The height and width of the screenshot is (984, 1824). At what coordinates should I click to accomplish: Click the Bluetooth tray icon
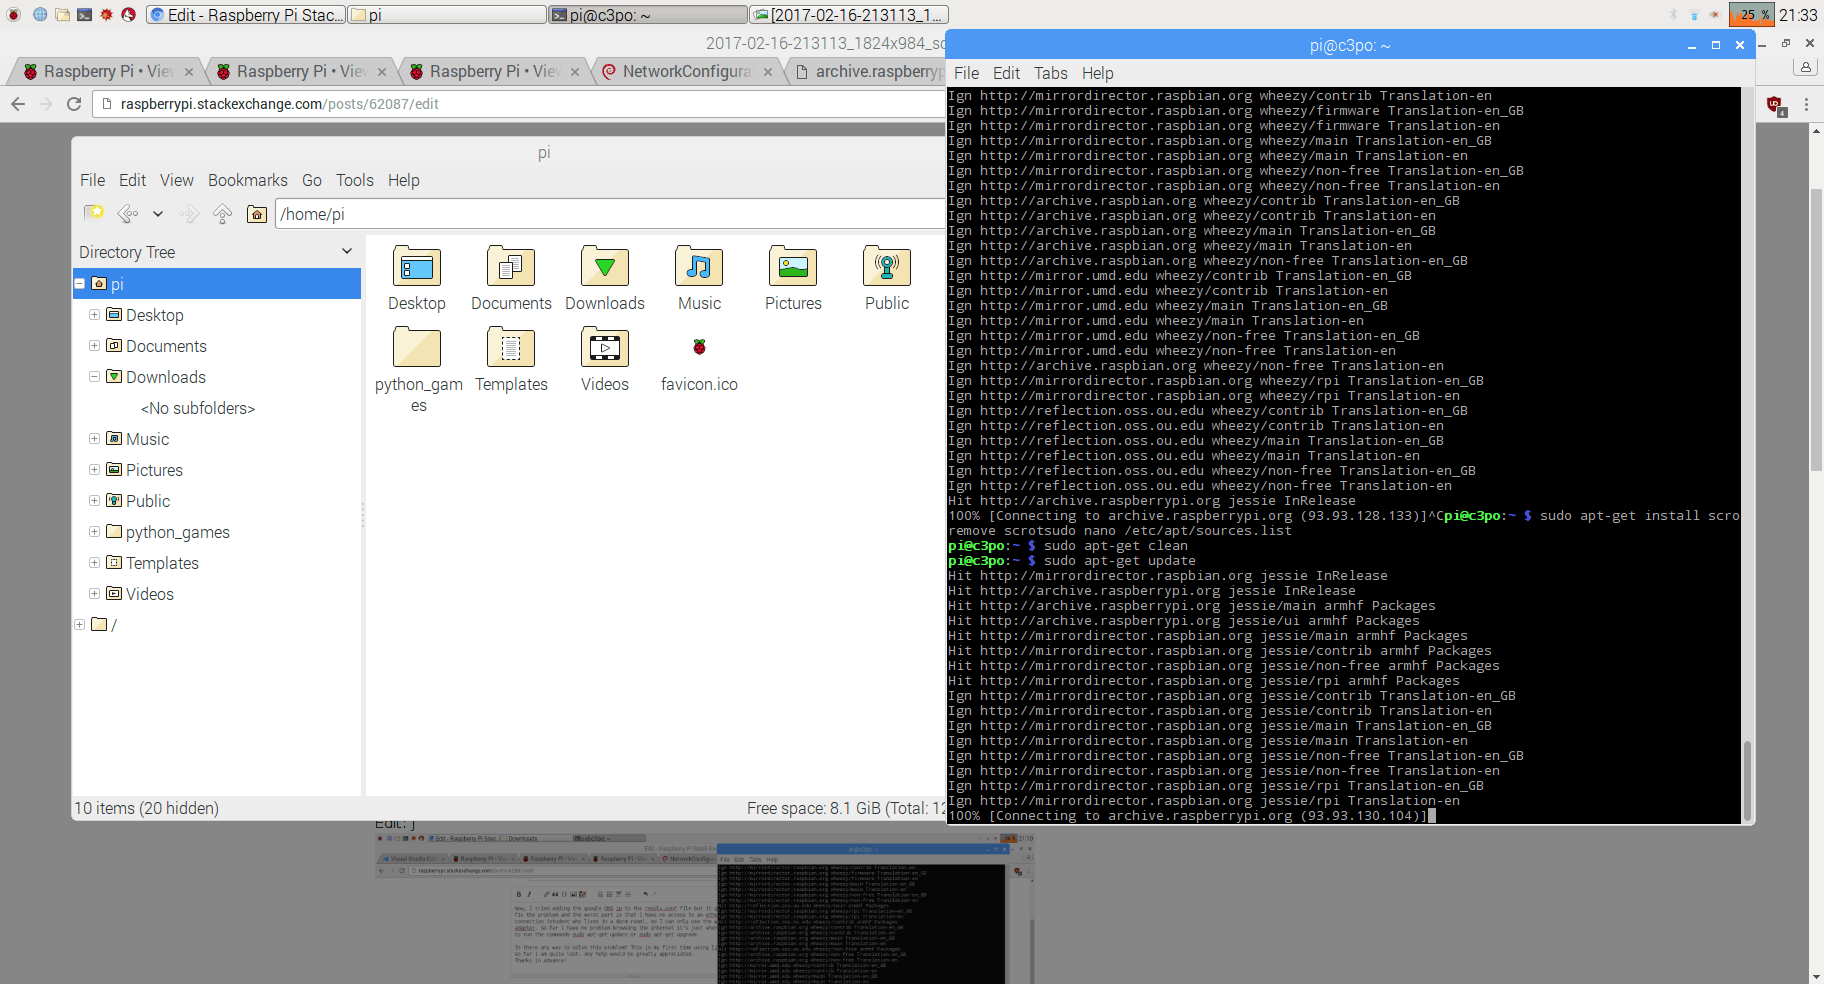(x=1673, y=15)
